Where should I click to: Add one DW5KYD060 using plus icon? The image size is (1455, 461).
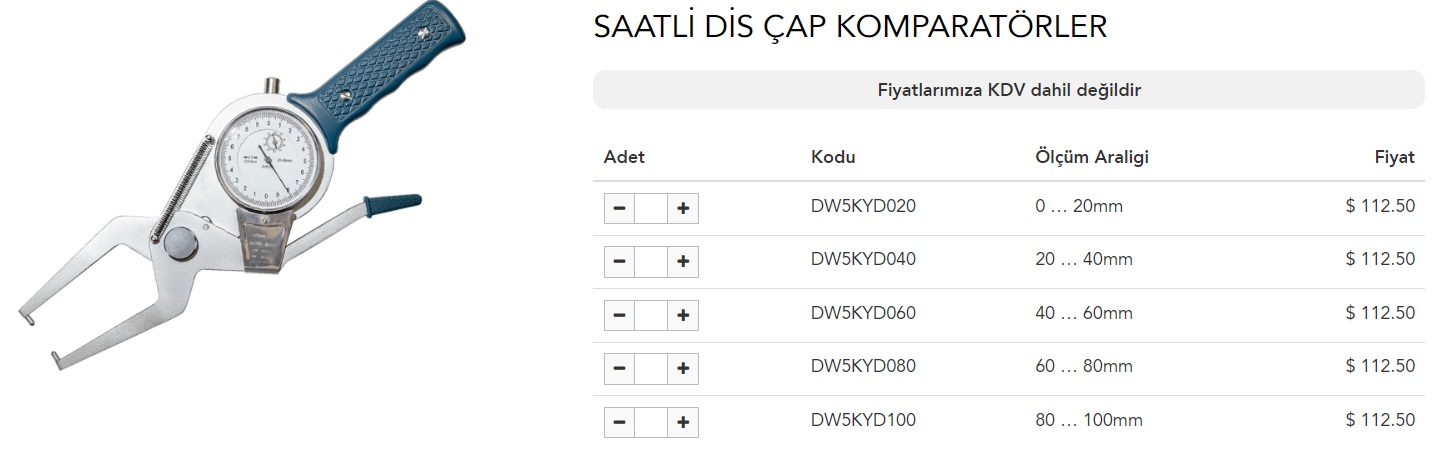(x=683, y=315)
